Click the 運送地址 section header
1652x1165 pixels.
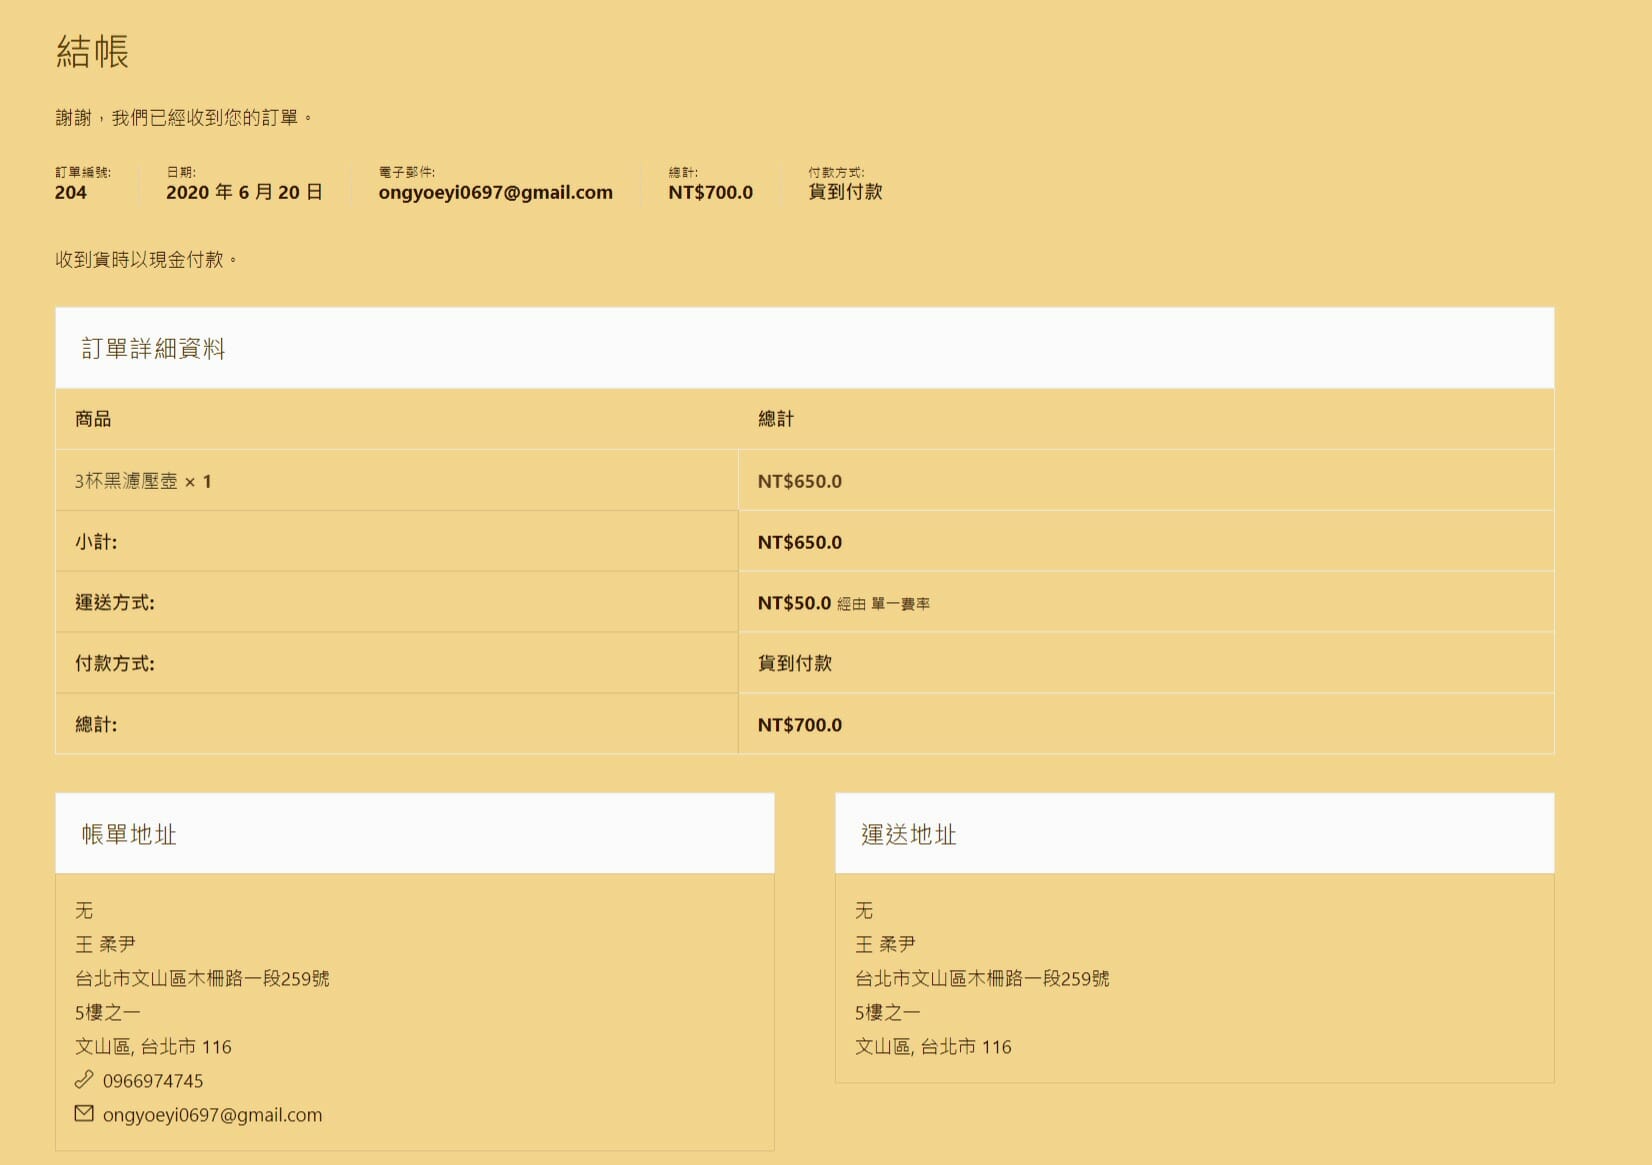909,835
